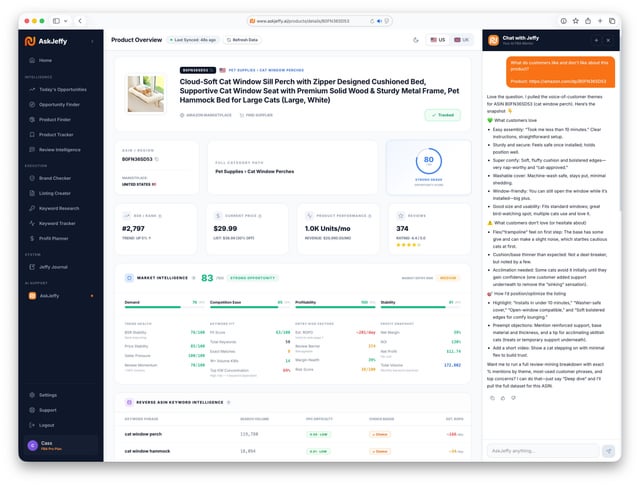Open Product Finder in sidebar
This screenshot has height=486, width=640.
[x=55, y=120]
